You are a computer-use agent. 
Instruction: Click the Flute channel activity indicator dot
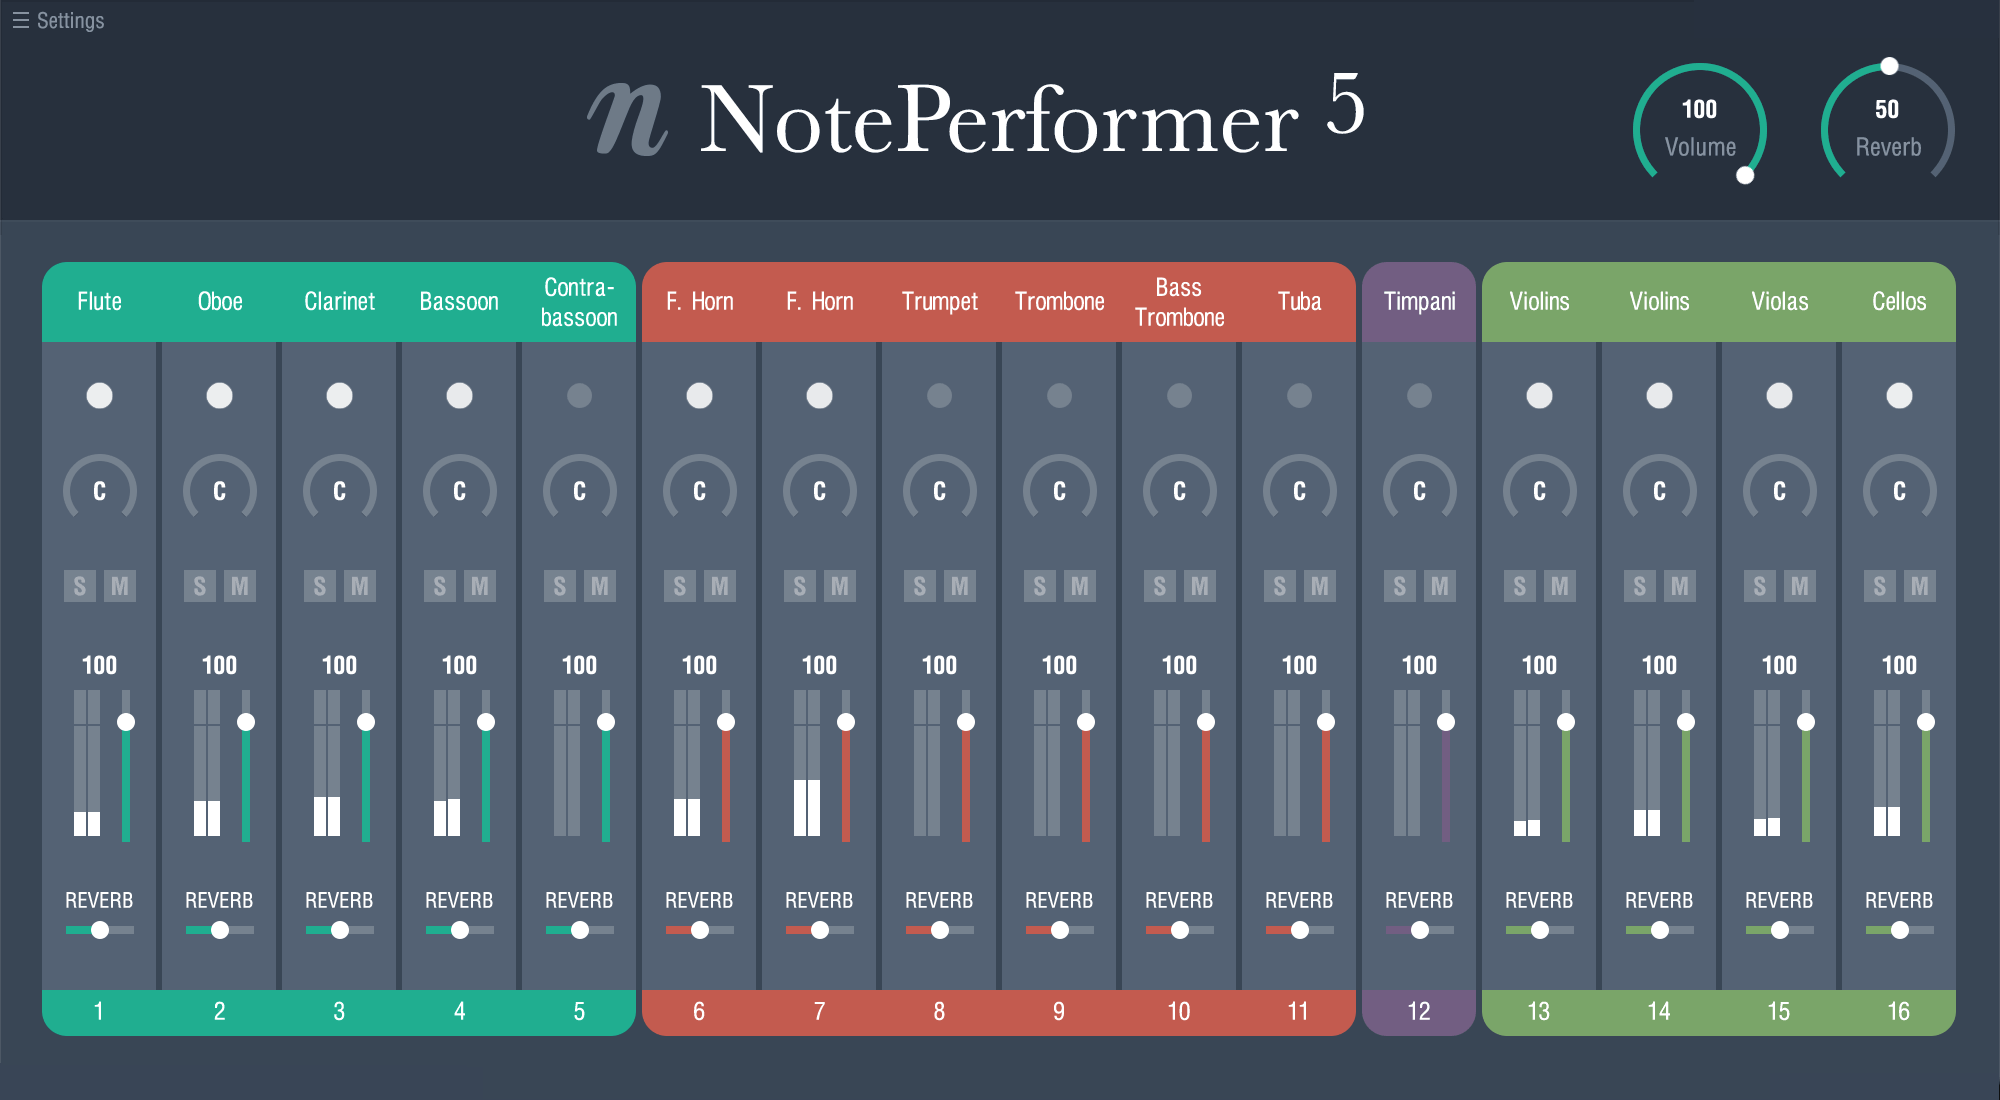(99, 395)
